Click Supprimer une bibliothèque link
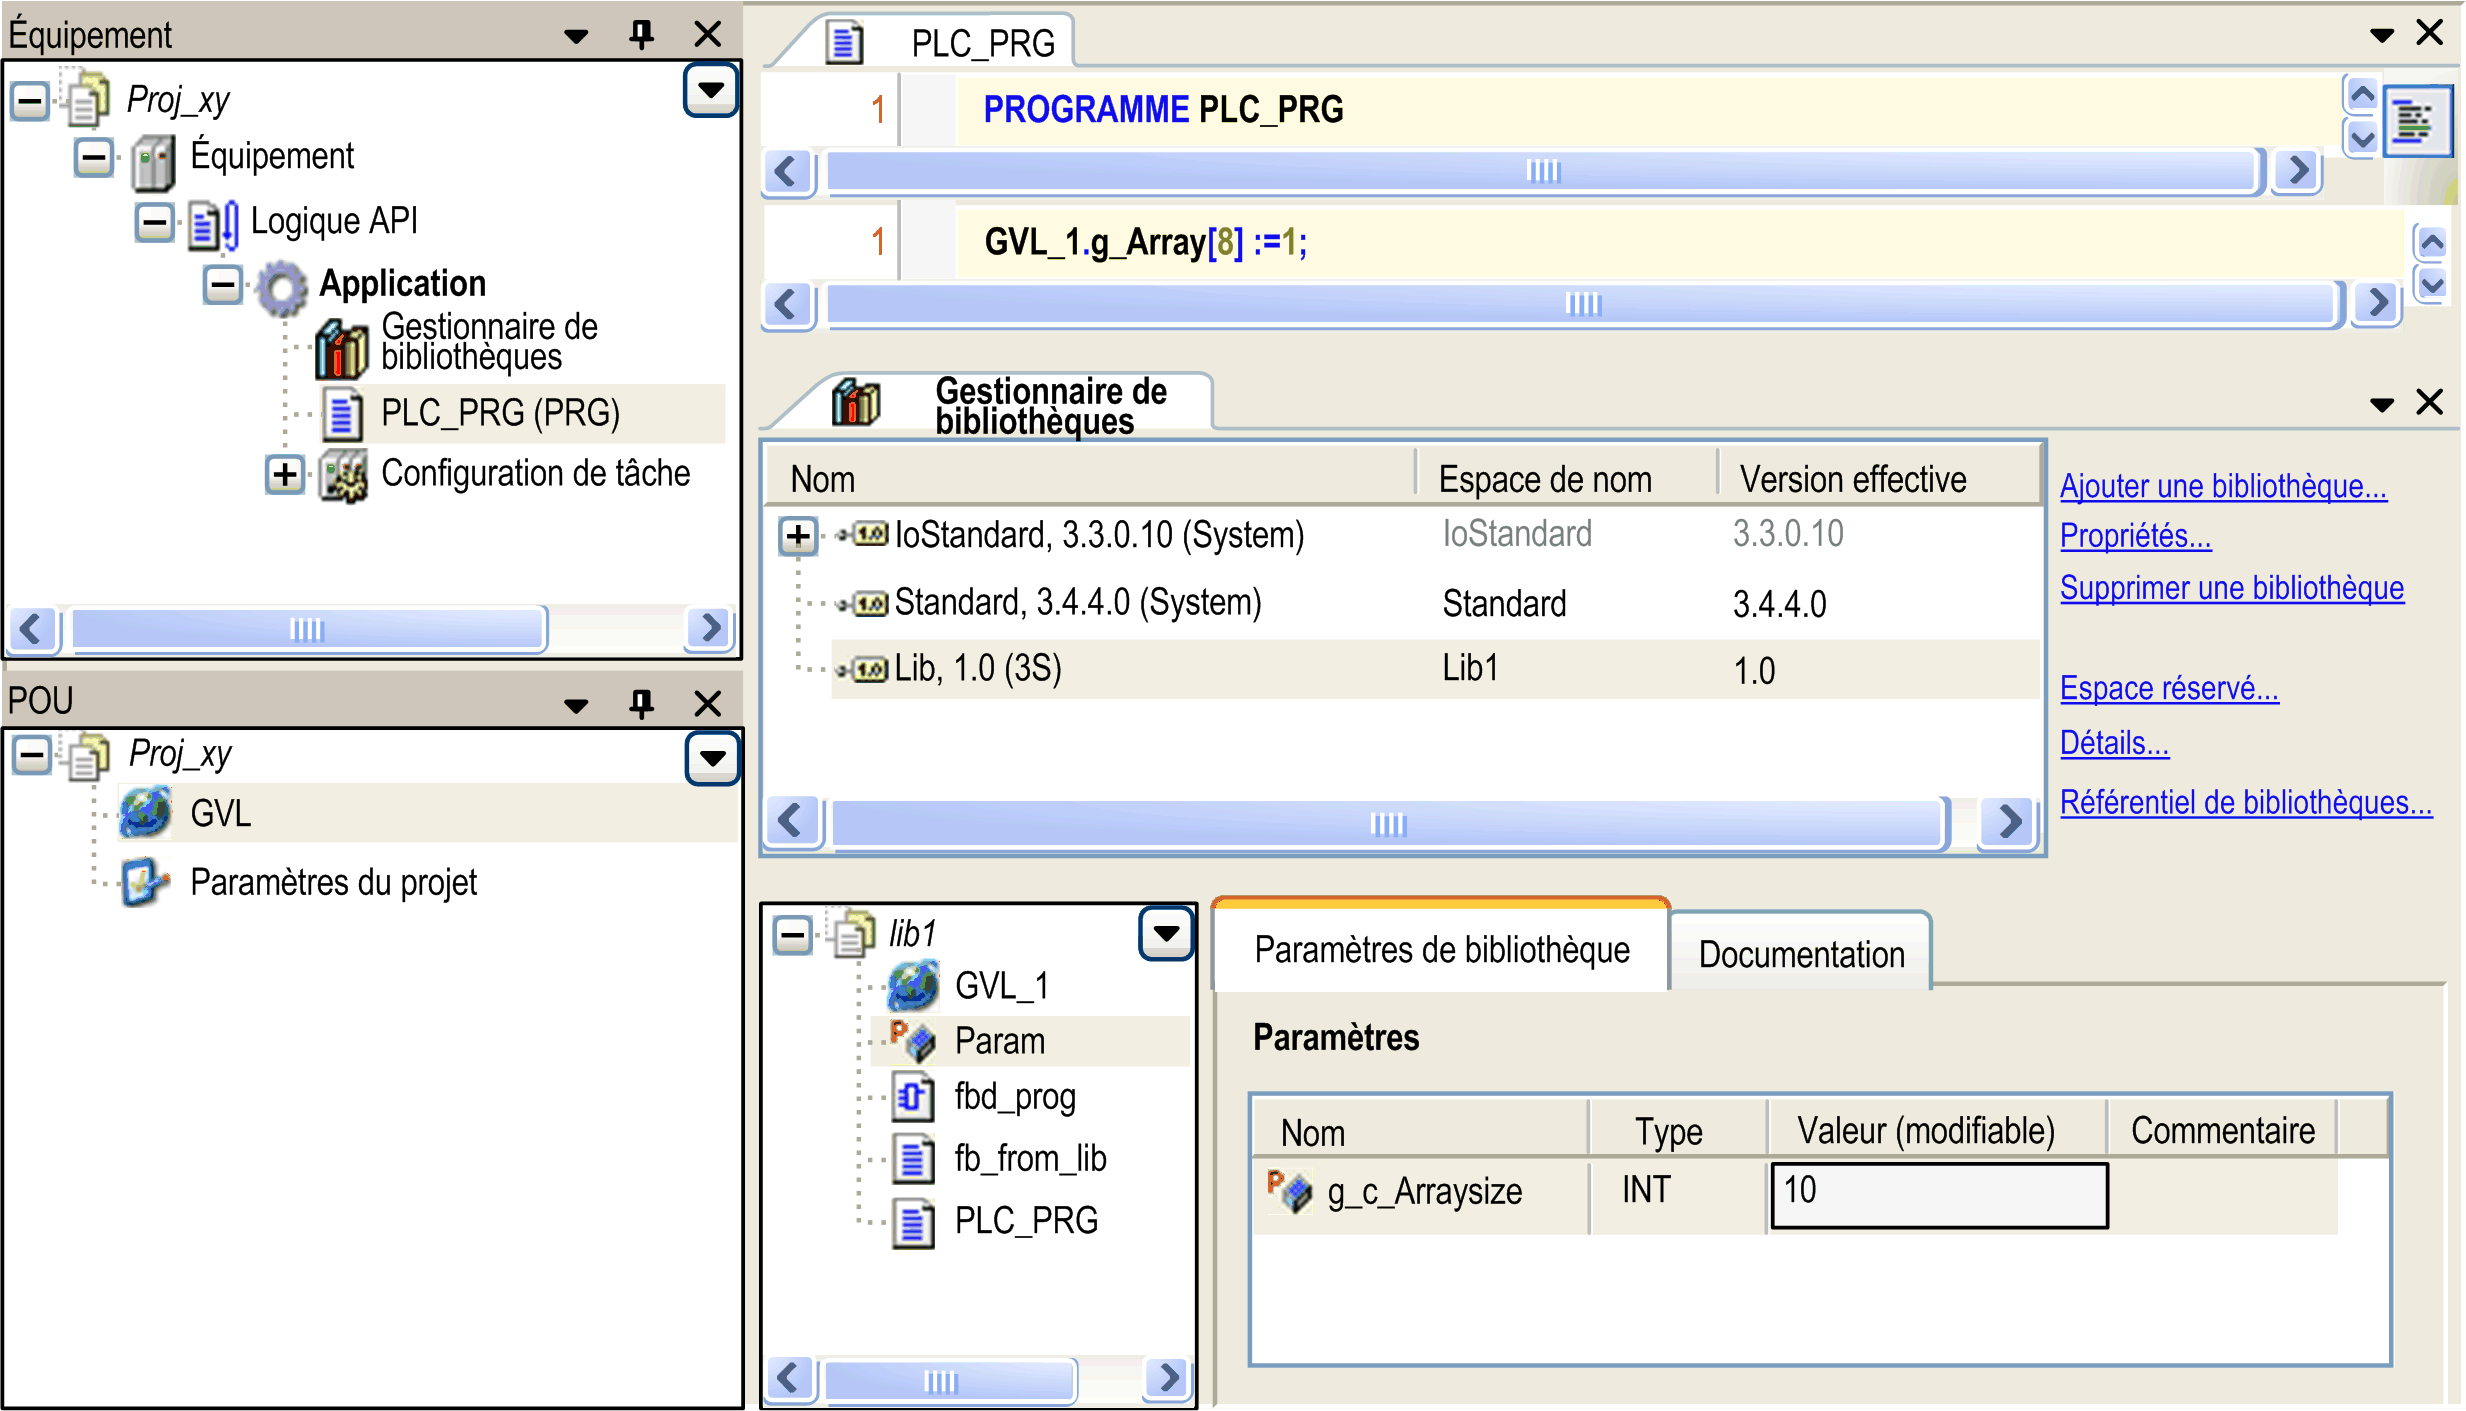 pos(2231,588)
